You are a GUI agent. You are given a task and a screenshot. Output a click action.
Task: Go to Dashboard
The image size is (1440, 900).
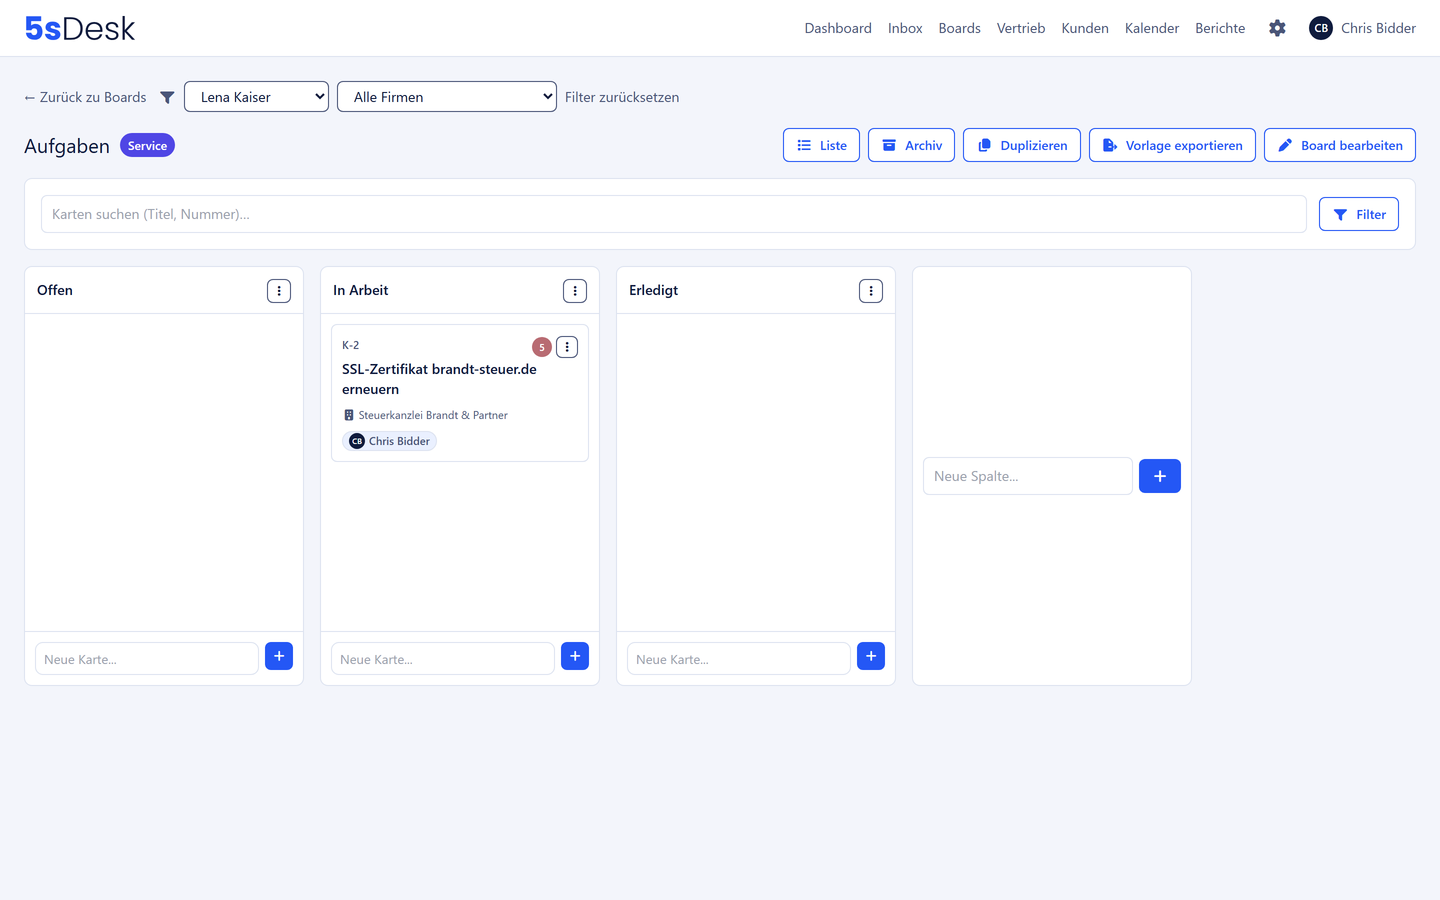[838, 28]
